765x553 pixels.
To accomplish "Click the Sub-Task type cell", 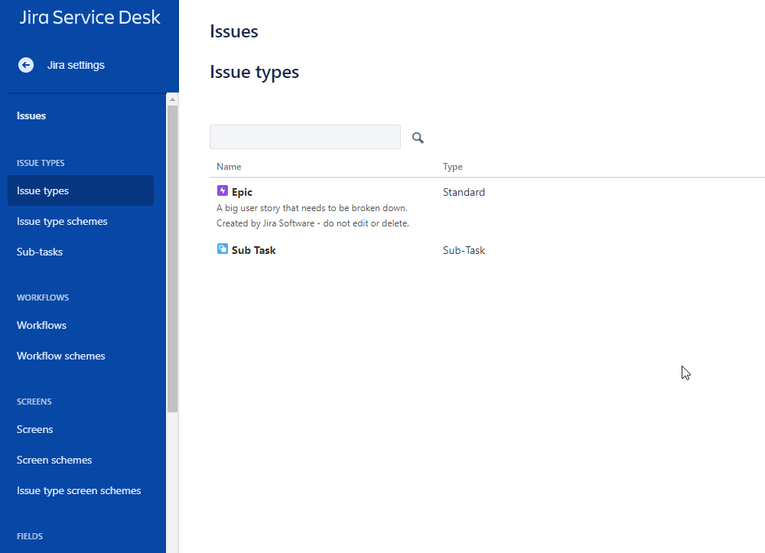I will click(x=464, y=250).
